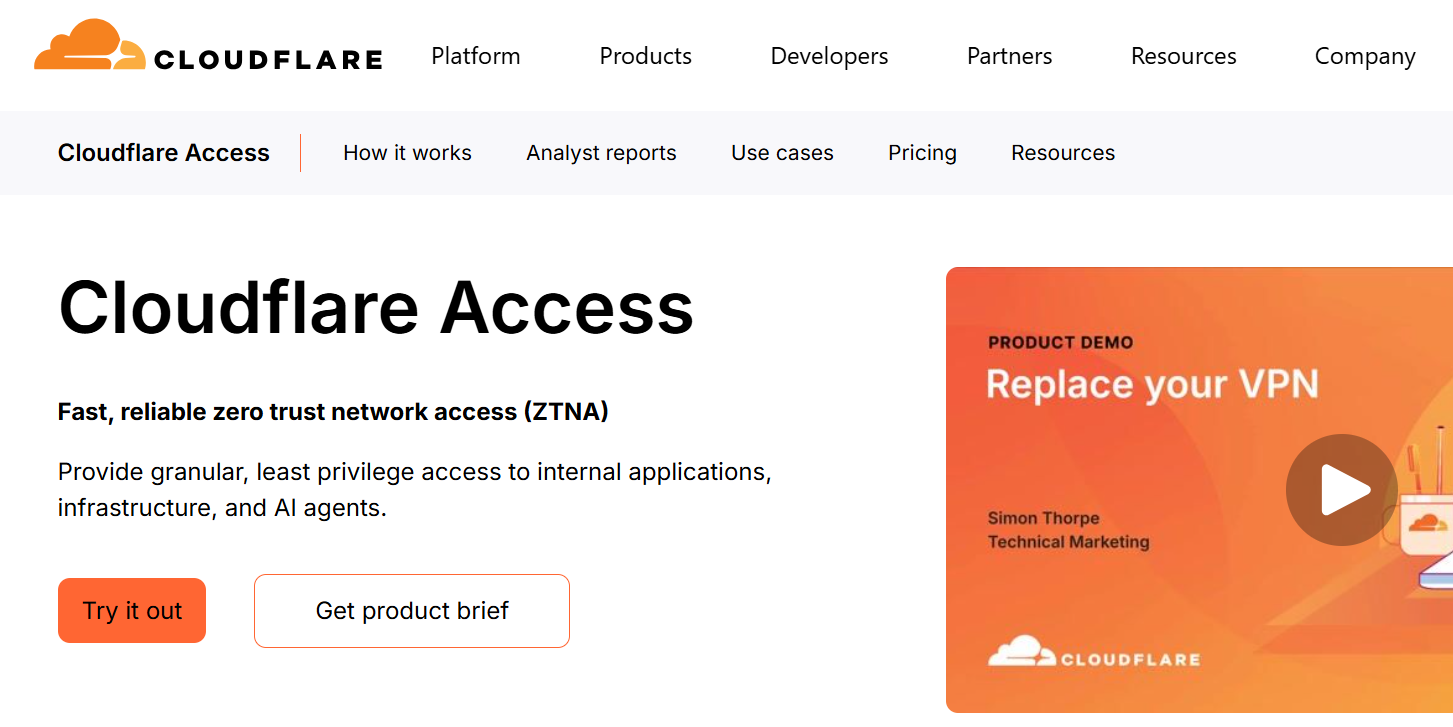Click the Get product brief button
The image size is (1453, 727).
[412, 611]
